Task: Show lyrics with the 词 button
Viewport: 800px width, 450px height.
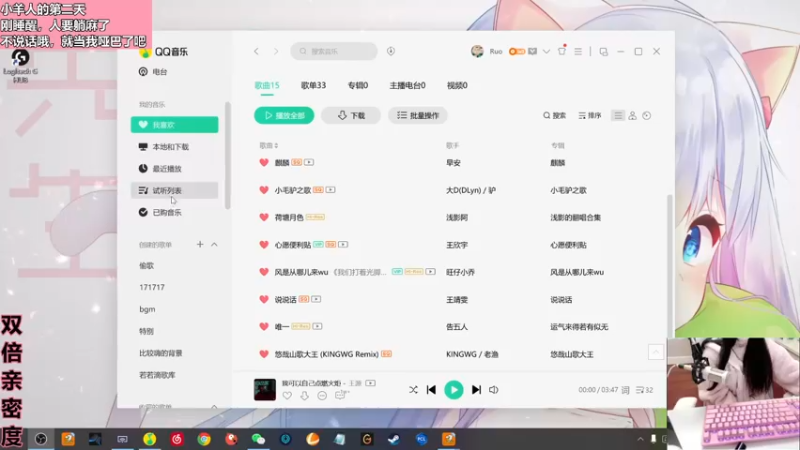Action: (x=626, y=390)
